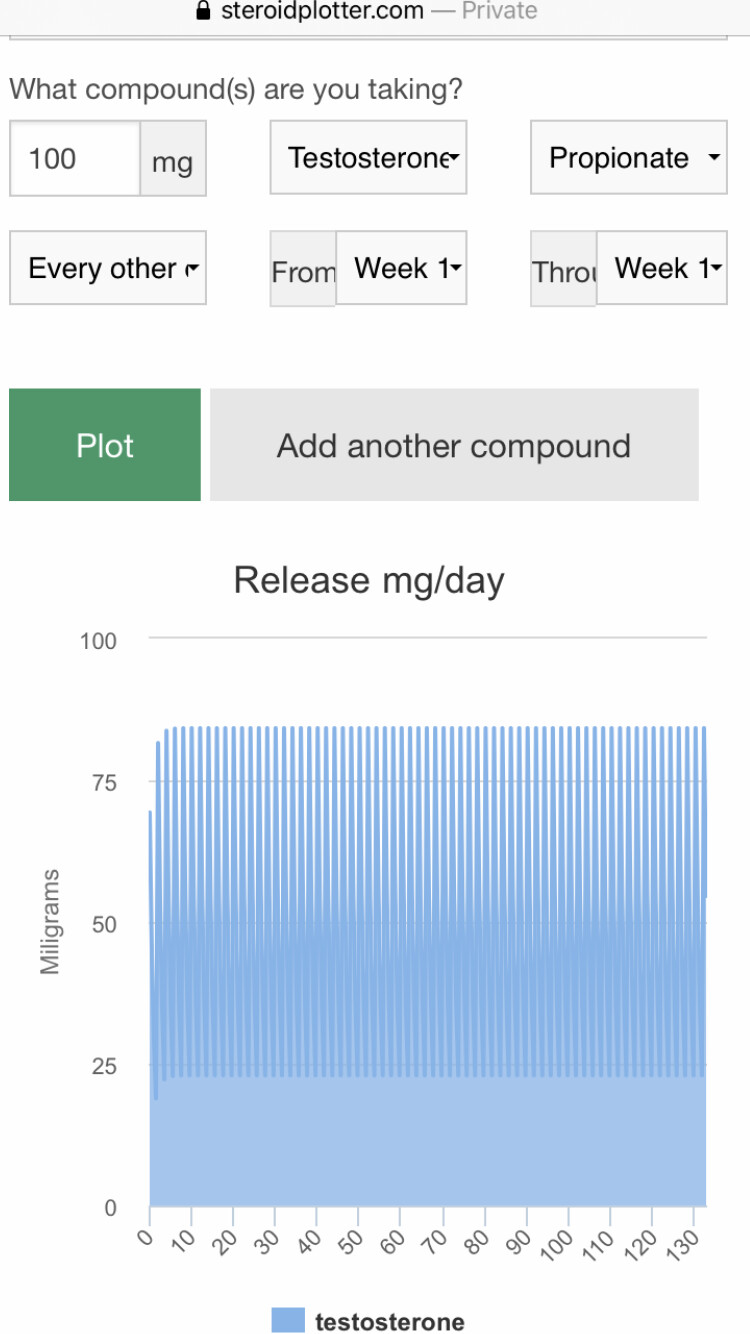The width and height of the screenshot is (750, 1334).
Task: Click Add another compound button
Action: click(x=454, y=445)
